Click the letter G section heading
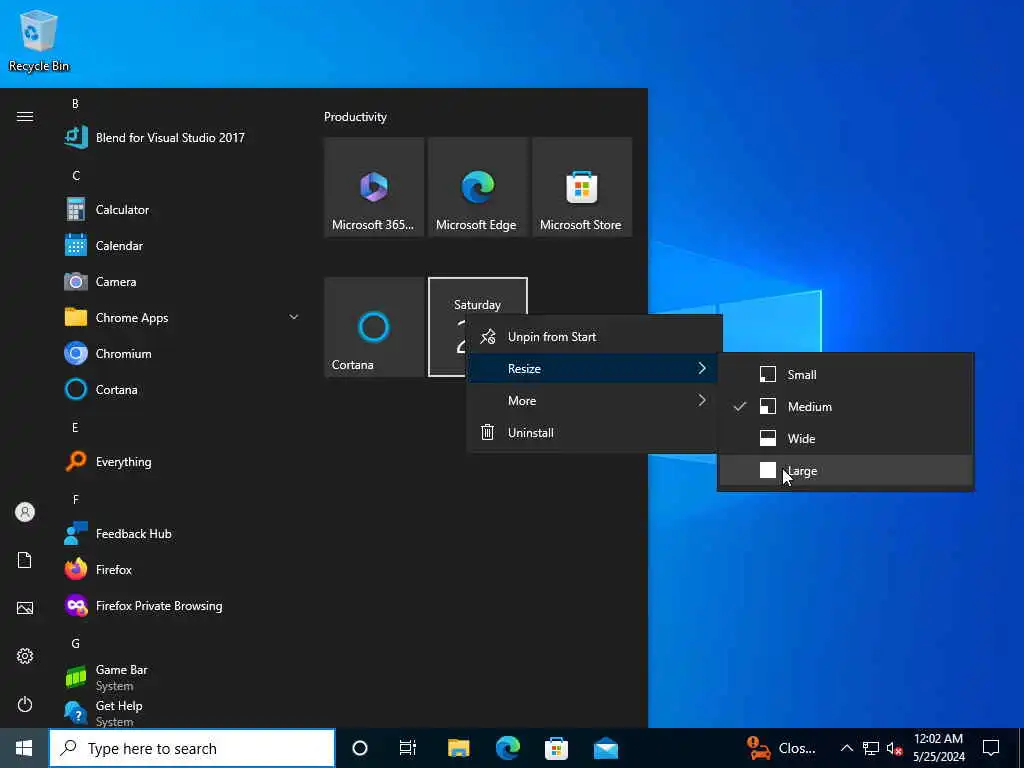The height and width of the screenshot is (768, 1024). [76, 643]
